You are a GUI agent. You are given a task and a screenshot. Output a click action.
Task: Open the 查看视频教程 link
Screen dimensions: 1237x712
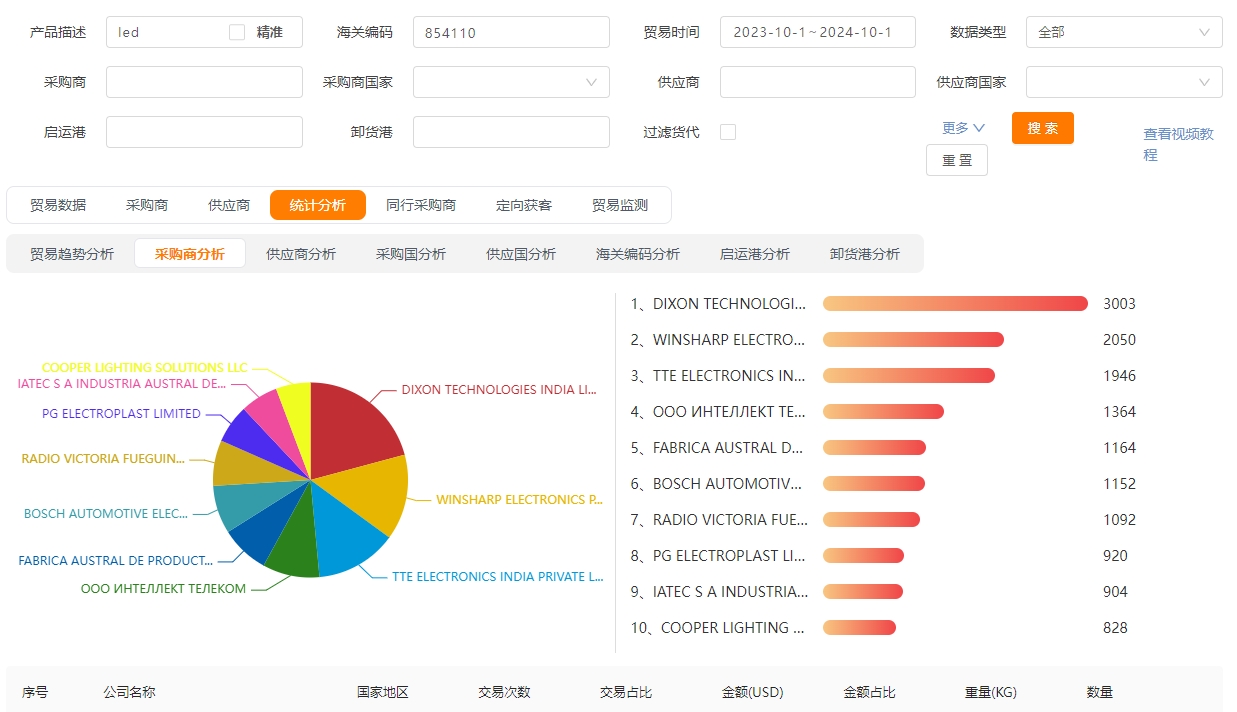(1179, 144)
